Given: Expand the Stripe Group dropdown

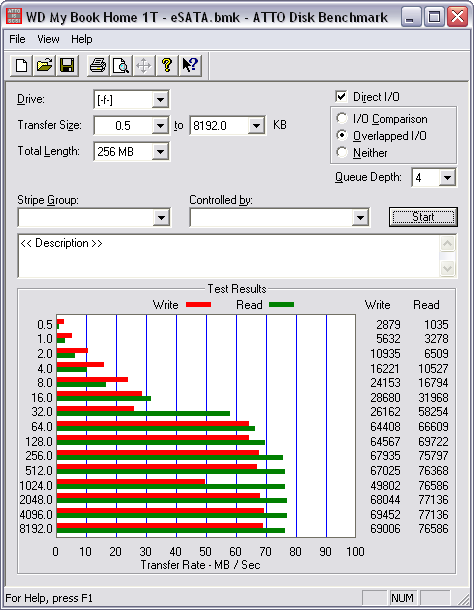Looking at the screenshot, I should click(x=161, y=217).
